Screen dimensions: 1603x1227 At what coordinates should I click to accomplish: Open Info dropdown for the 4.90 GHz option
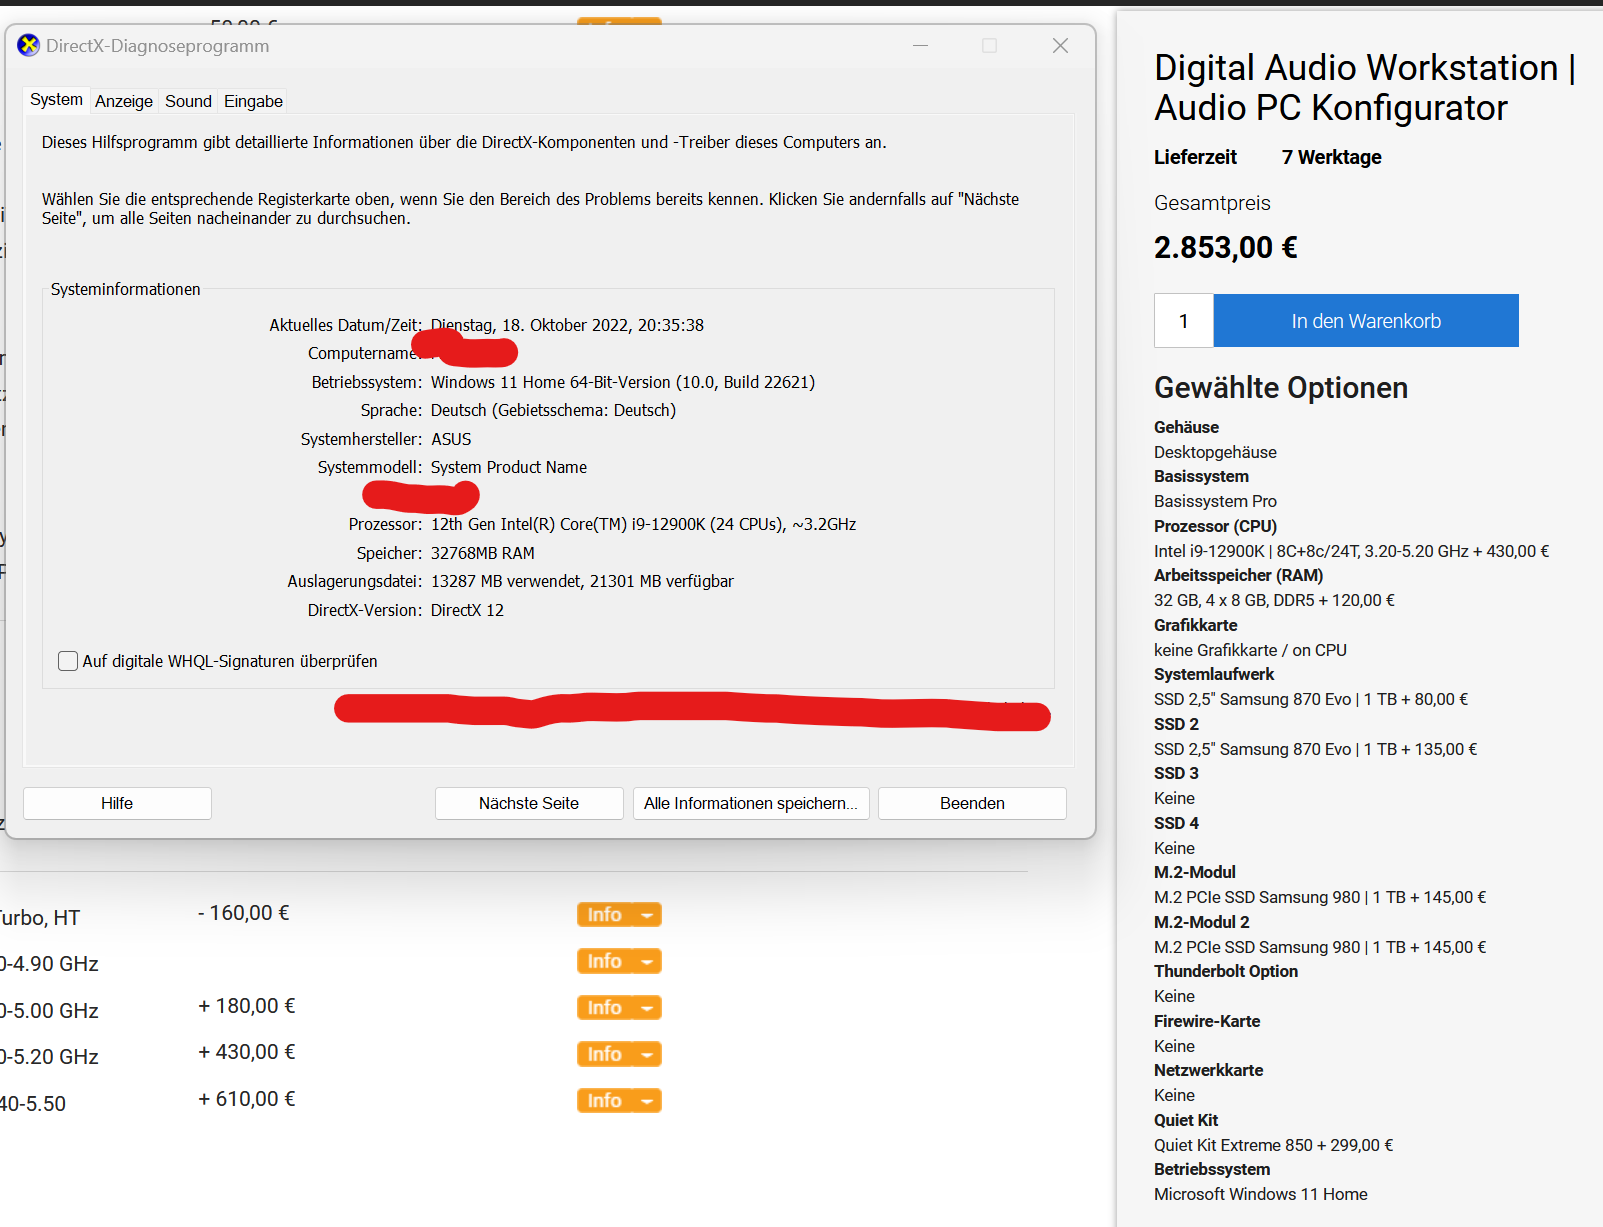(x=619, y=961)
